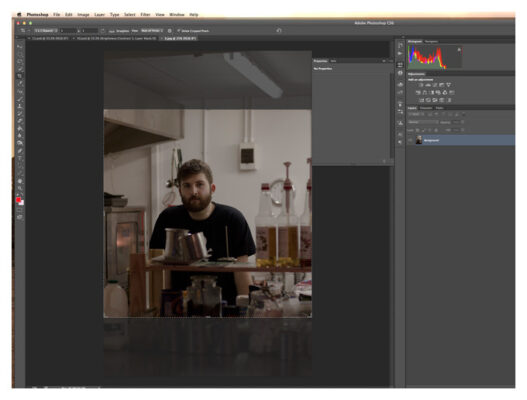Add a Brightness/Contrast adjustment icon
The height and width of the screenshot is (400, 527).
pyautogui.click(x=421, y=85)
